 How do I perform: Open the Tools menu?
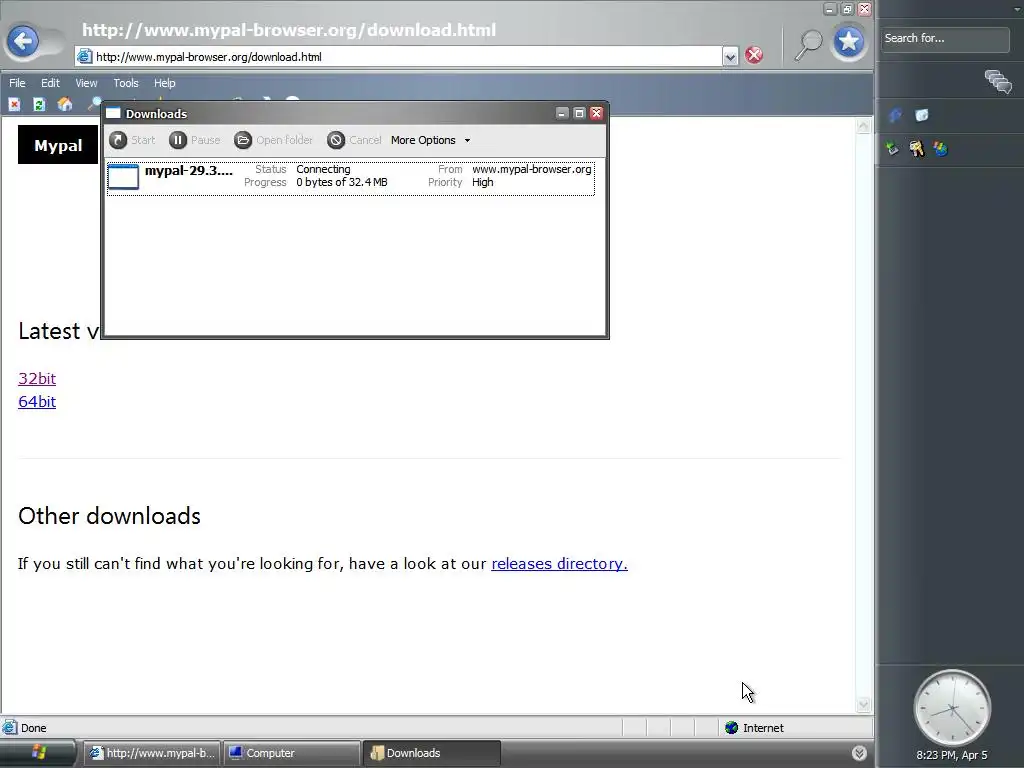pyautogui.click(x=126, y=83)
